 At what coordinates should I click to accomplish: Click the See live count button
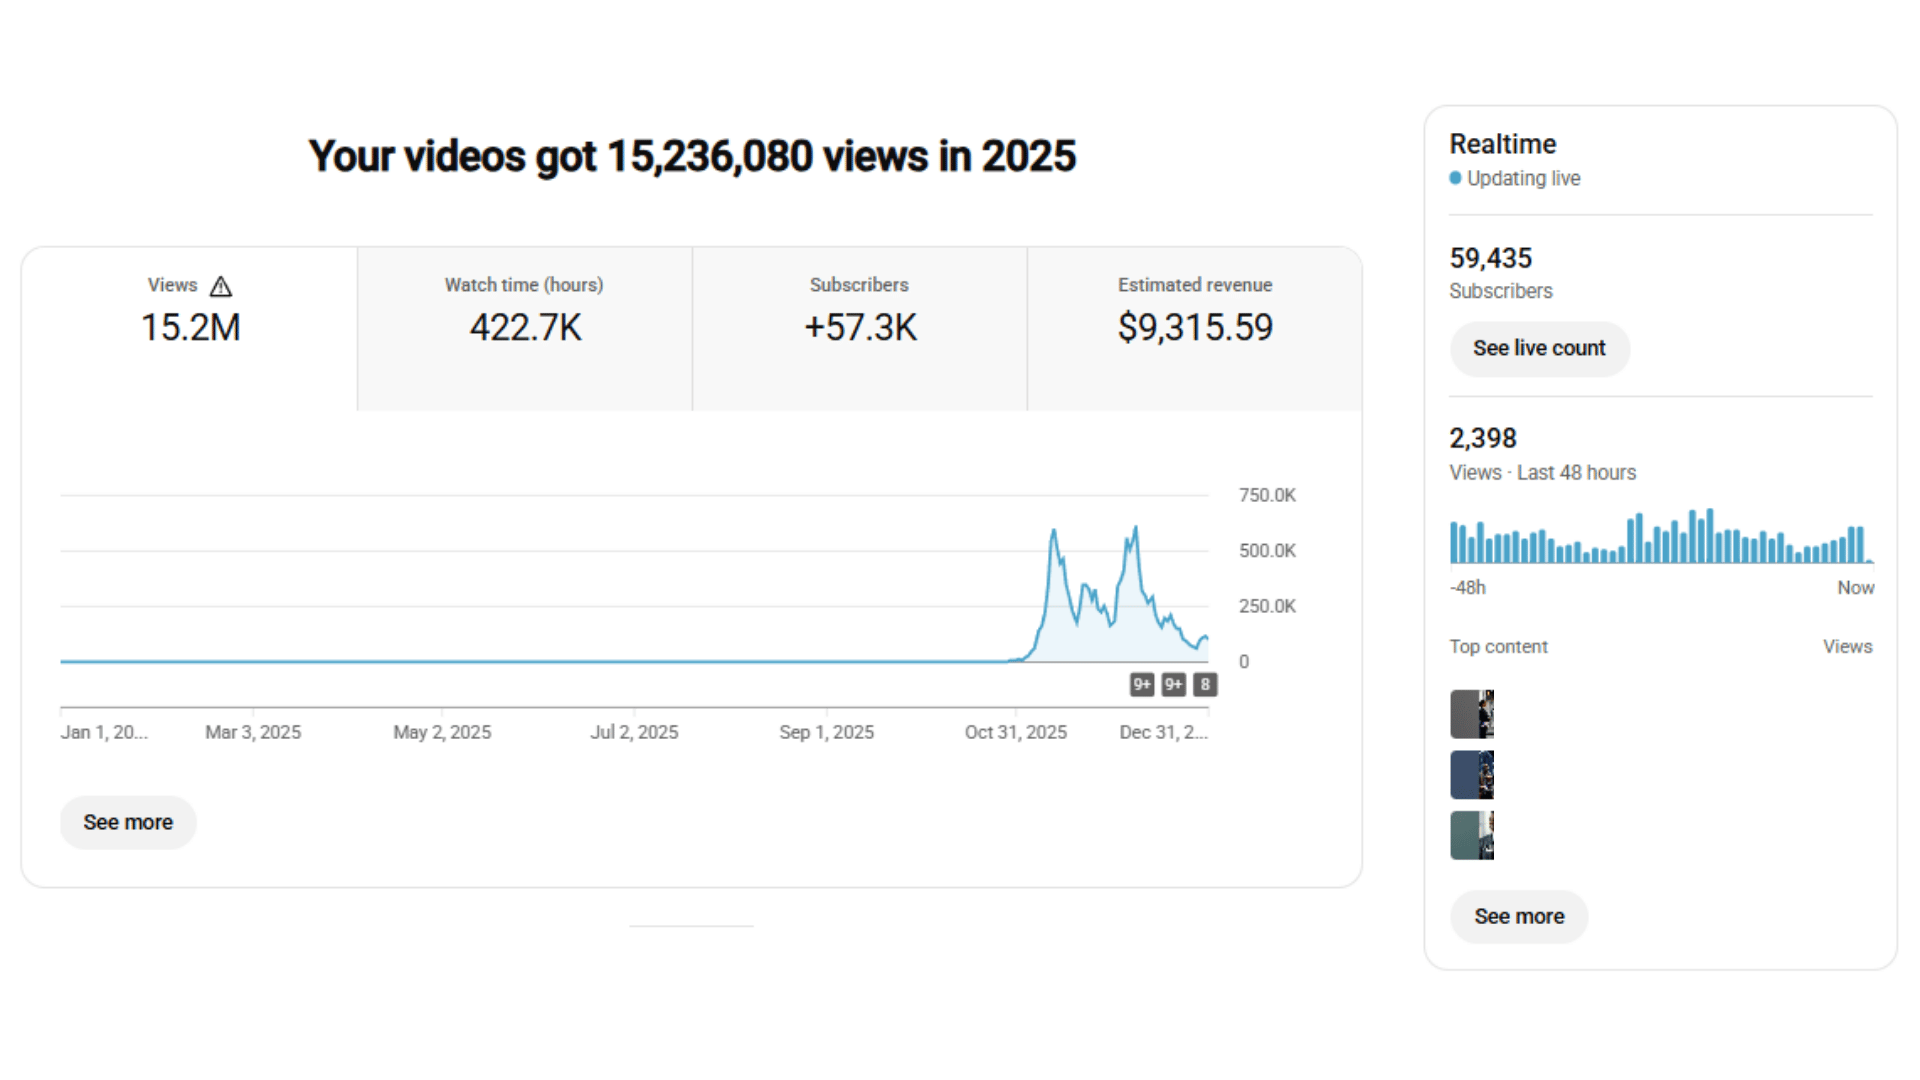tap(1539, 348)
